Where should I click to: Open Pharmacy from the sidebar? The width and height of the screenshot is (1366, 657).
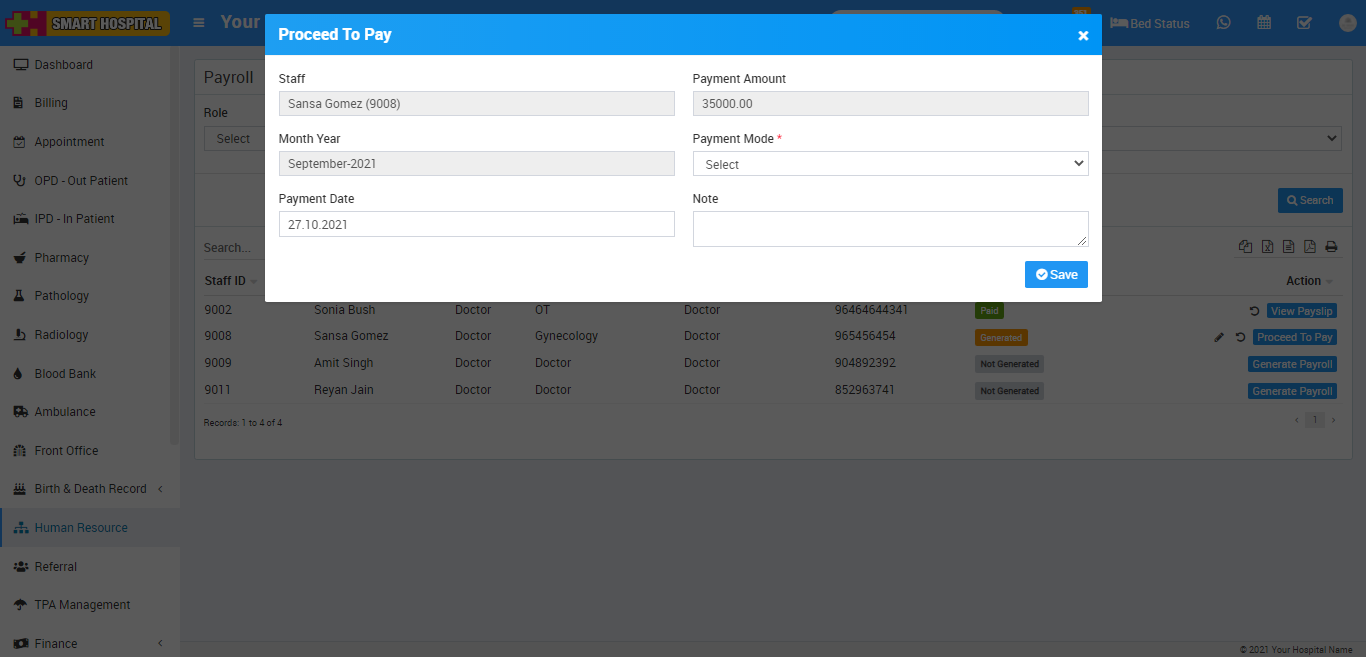(x=61, y=258)
